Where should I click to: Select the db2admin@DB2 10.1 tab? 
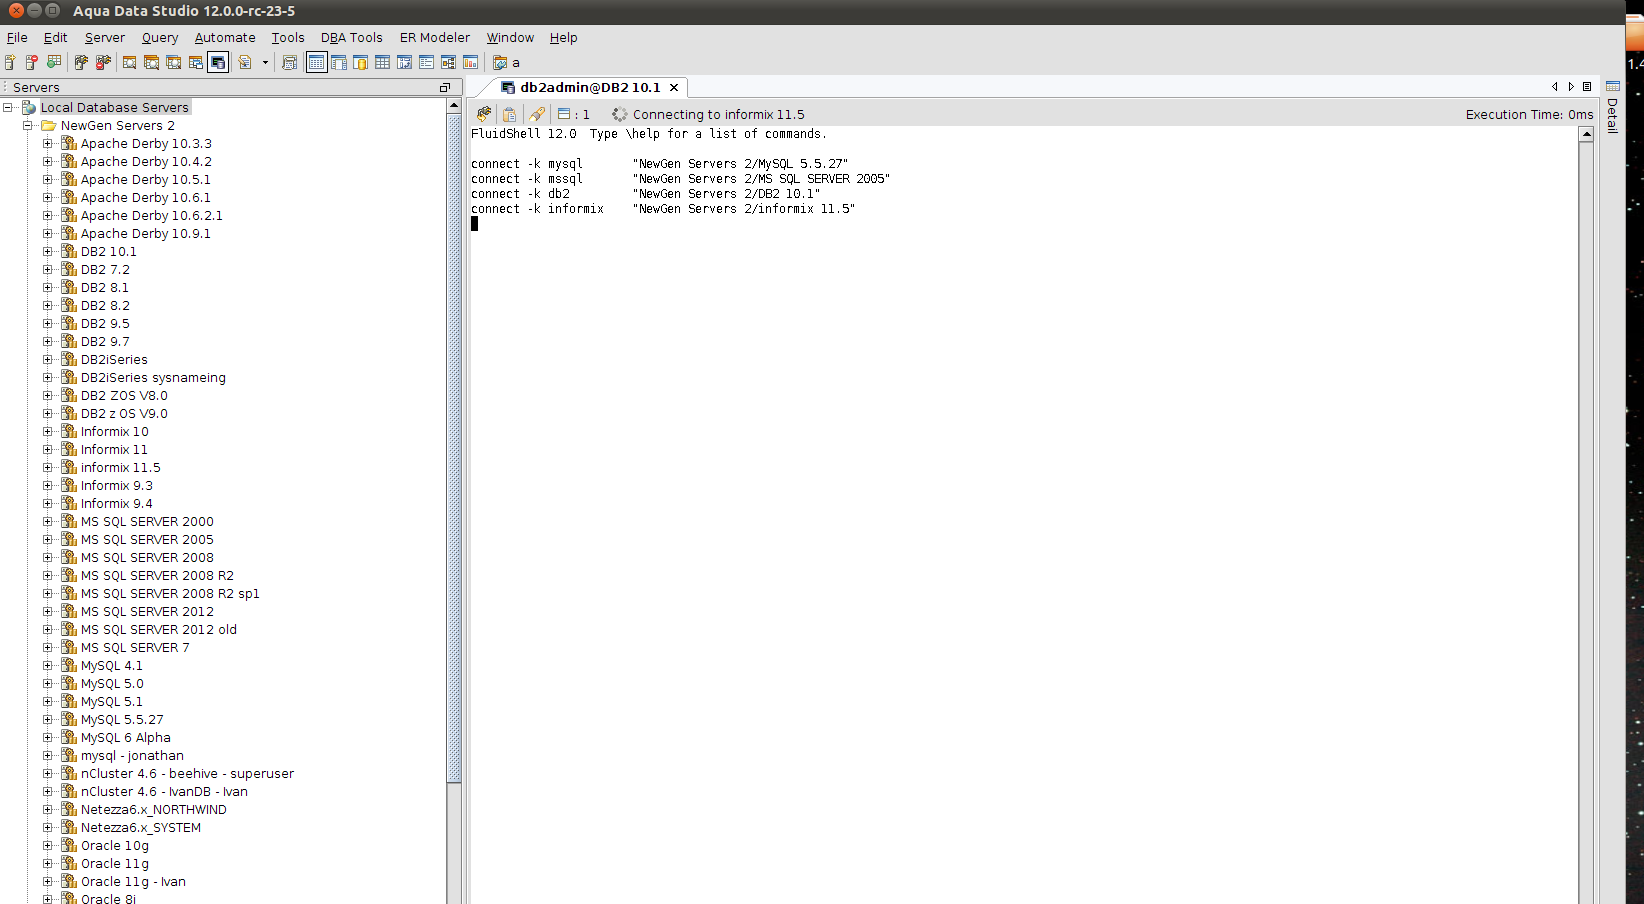[590, 88]
